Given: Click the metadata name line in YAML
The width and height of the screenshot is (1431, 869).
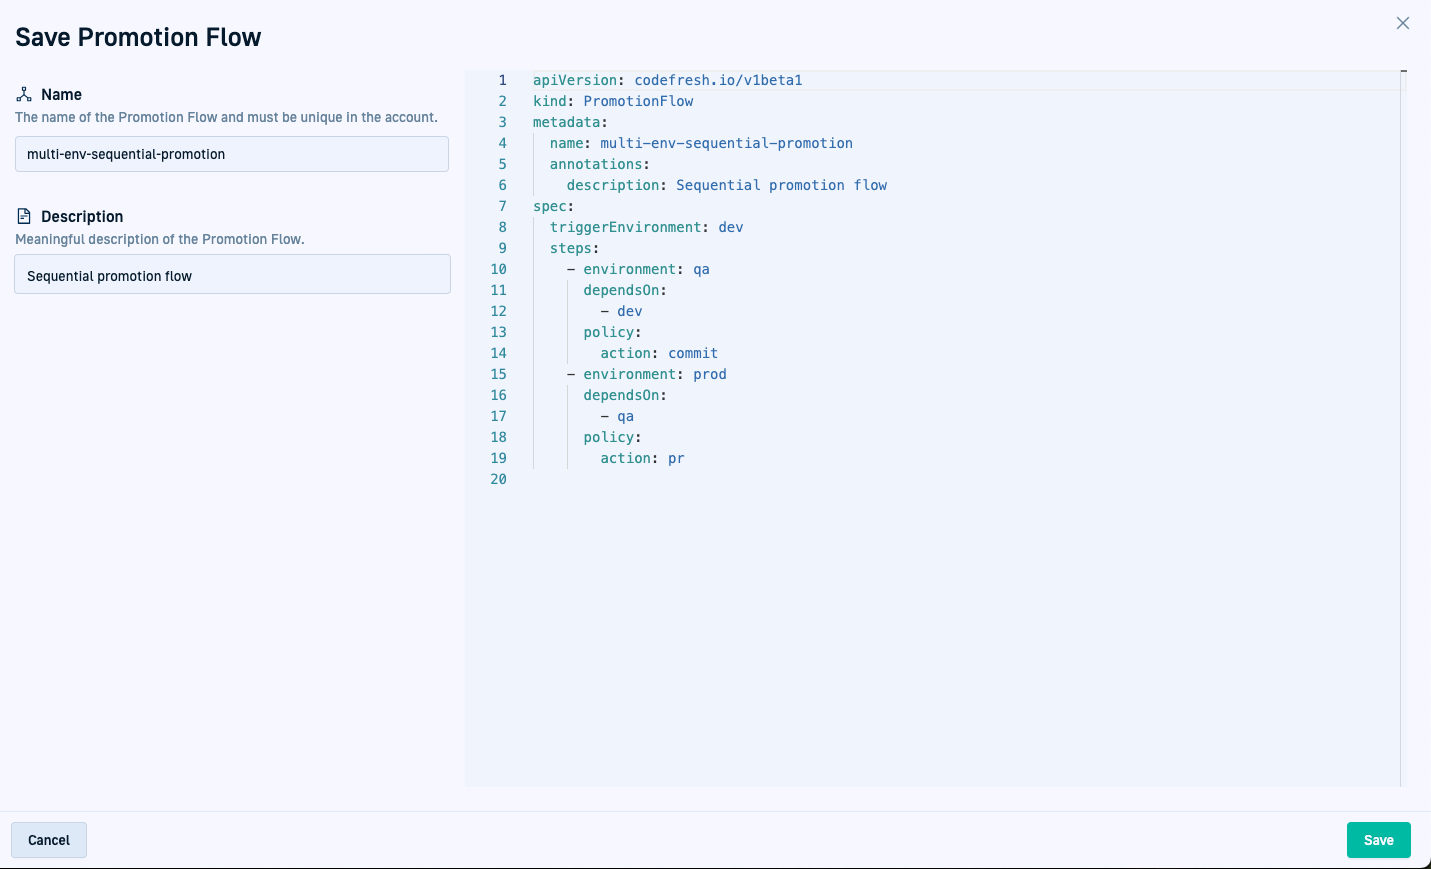Looking at the screenshot, I should (x=701, y=143).
